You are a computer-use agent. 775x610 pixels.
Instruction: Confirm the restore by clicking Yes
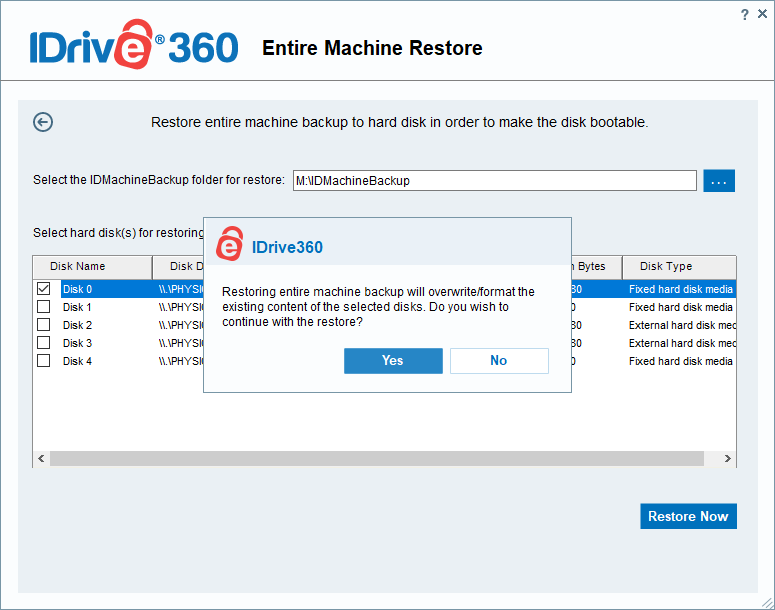click(393, 361)
